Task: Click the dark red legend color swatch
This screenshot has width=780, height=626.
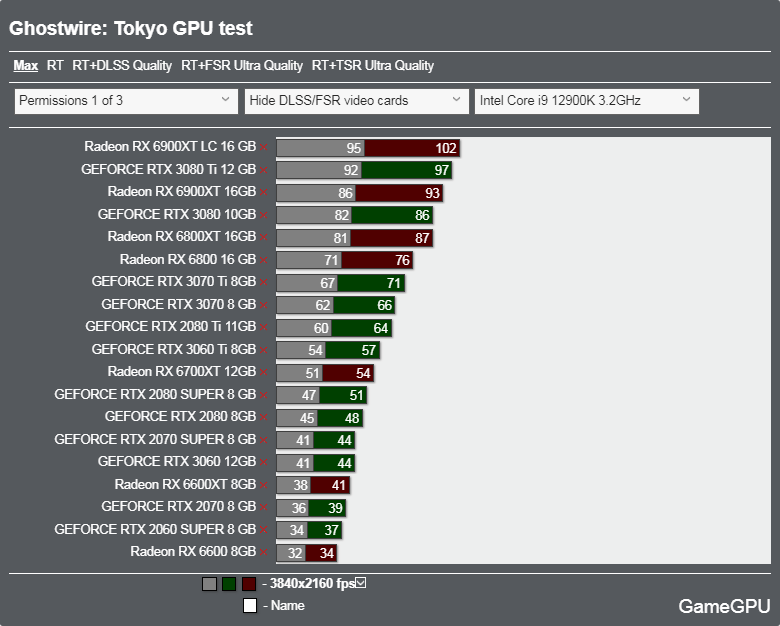Action: point(249,584)
